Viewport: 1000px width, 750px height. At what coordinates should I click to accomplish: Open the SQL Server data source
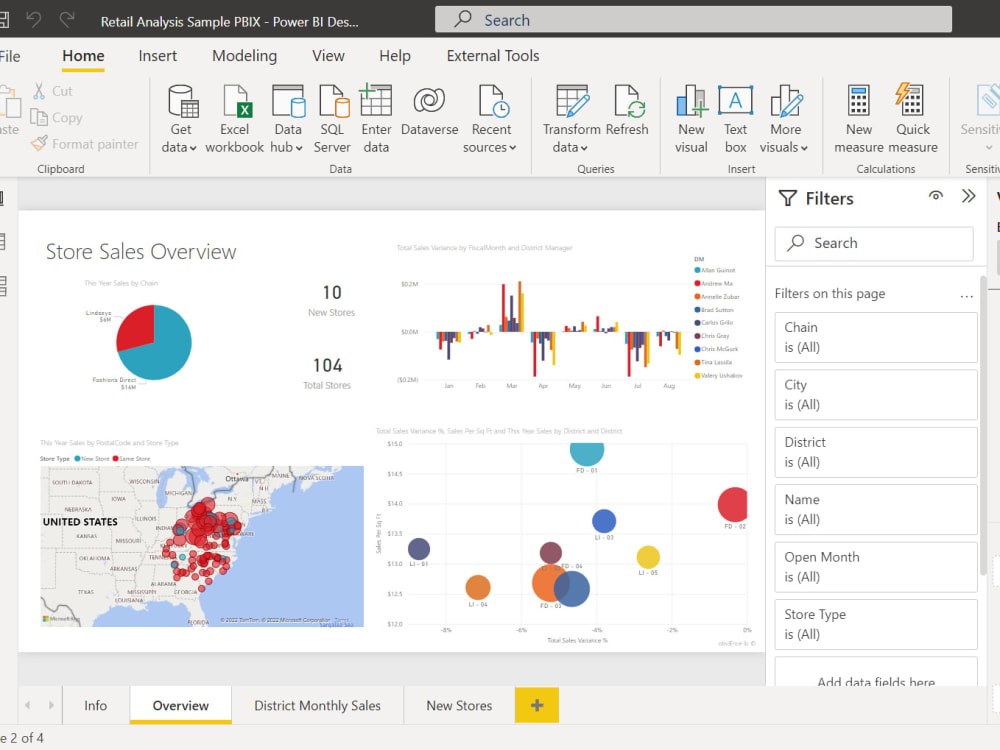point(332,102)
